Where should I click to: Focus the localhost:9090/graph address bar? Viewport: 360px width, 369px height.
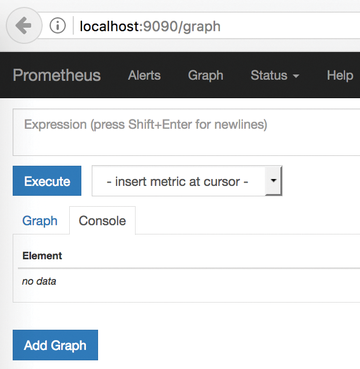[x=218, y=26]
